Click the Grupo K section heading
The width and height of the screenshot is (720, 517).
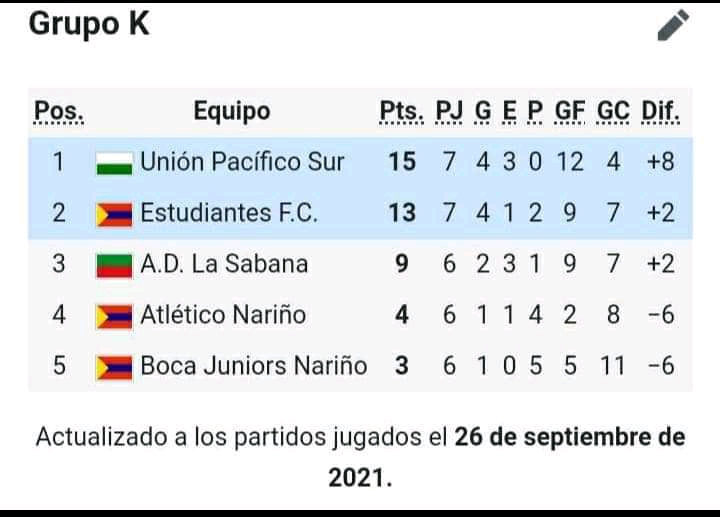[89, 23]
